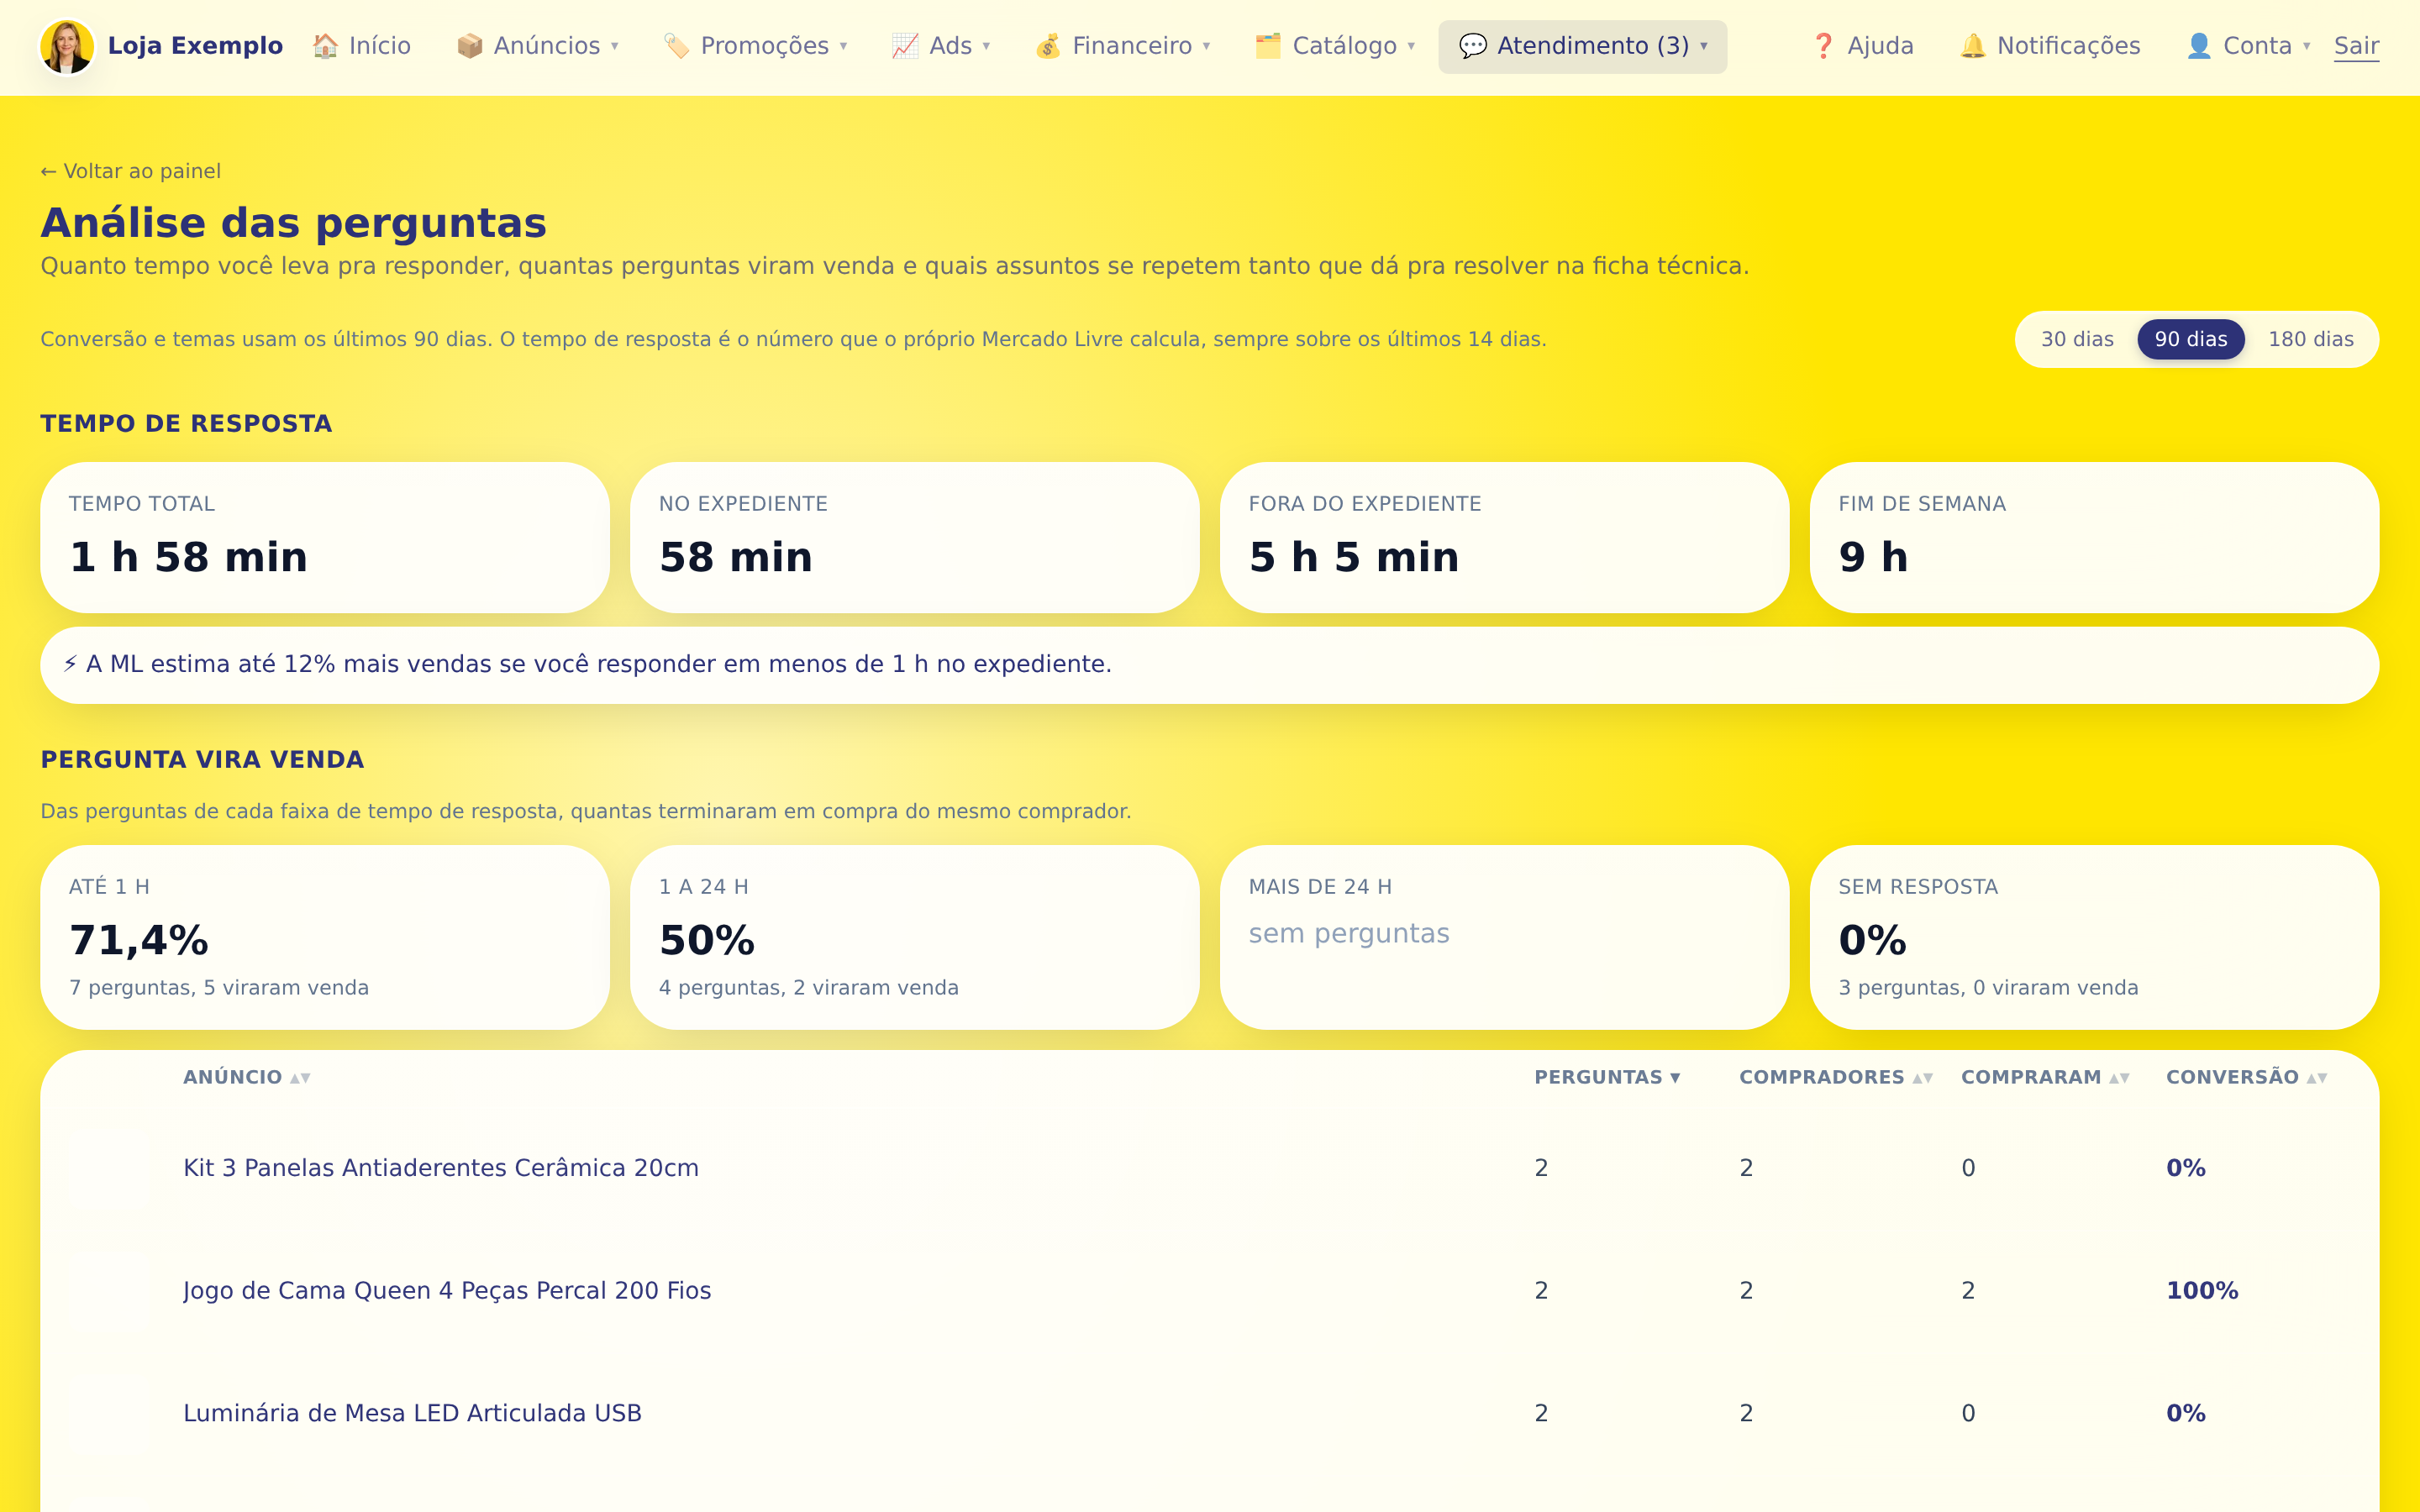This screenshot has width=2420, height=1512.
Task: Sort table by Perguntas column
Action: coord(1607,1077)
